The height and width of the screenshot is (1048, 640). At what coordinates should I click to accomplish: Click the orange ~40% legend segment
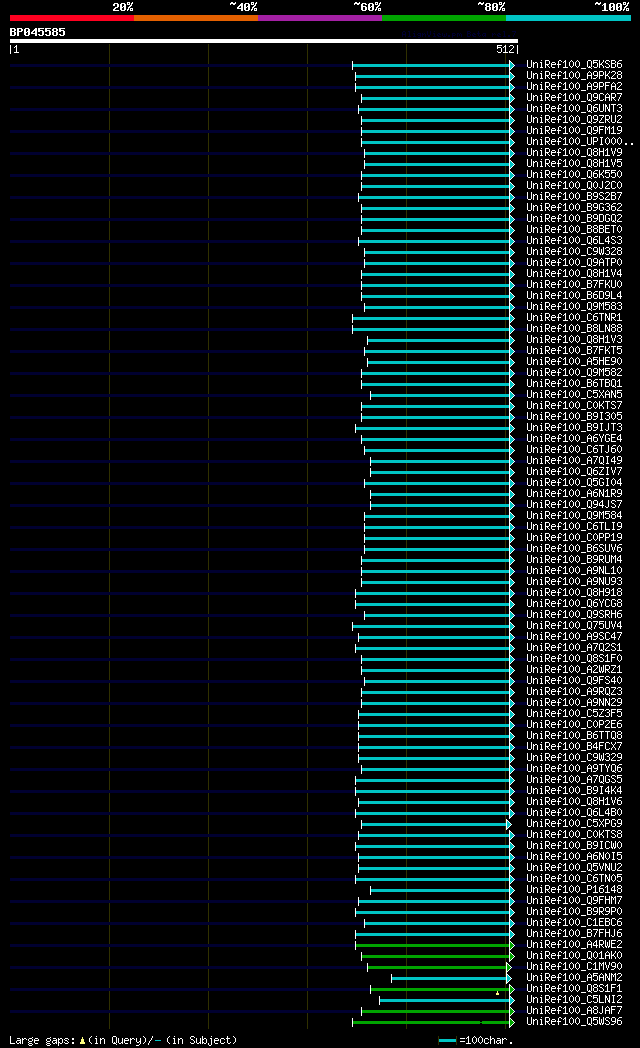196,18
